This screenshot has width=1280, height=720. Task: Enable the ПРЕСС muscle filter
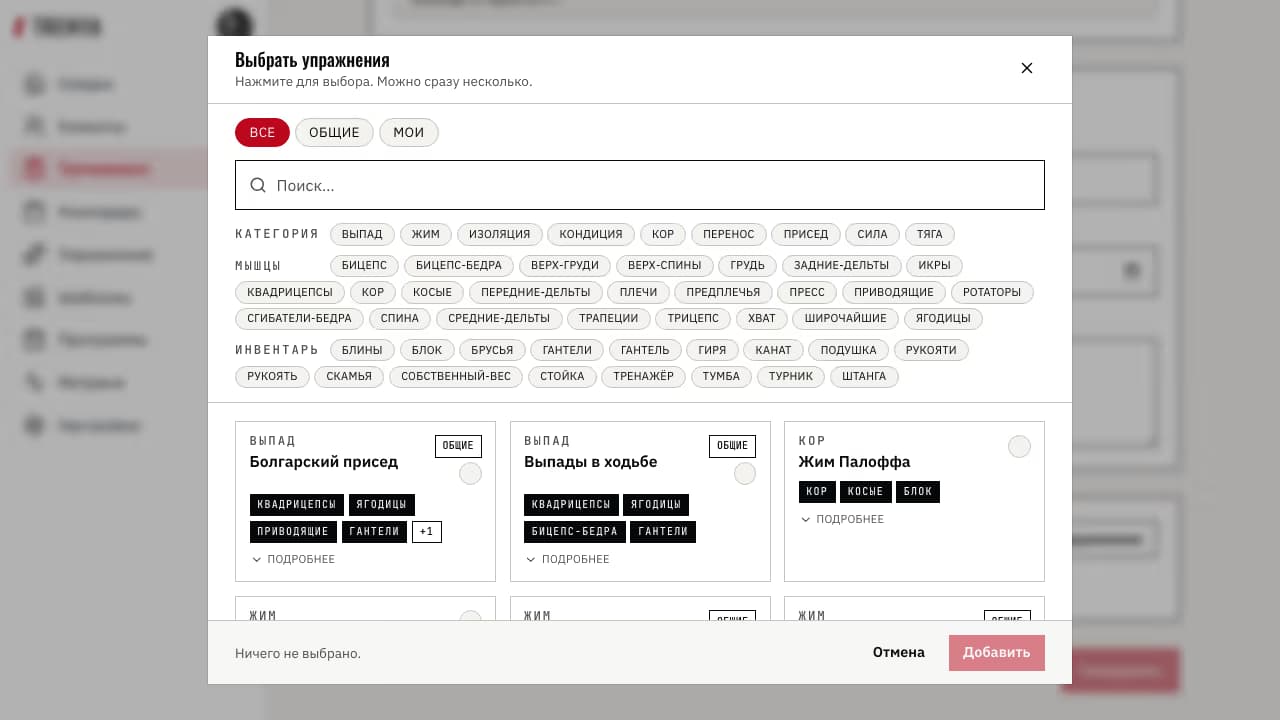pyautogui.click(x=807, y=292)
